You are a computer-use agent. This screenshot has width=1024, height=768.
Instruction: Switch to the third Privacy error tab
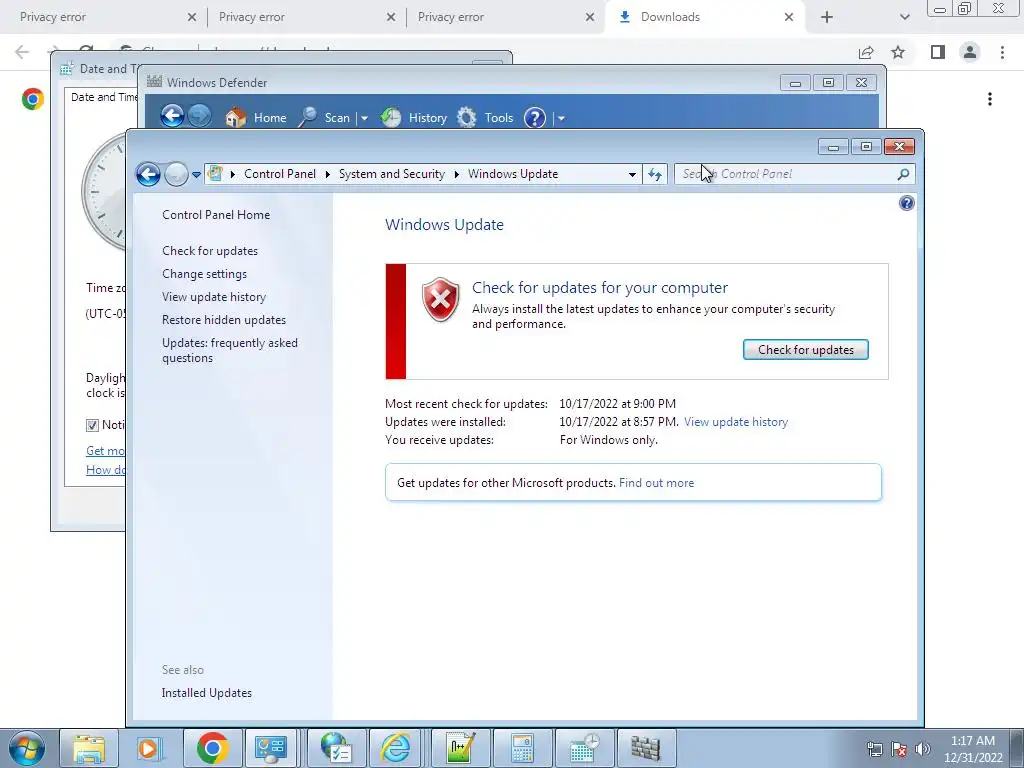[503, 17]
